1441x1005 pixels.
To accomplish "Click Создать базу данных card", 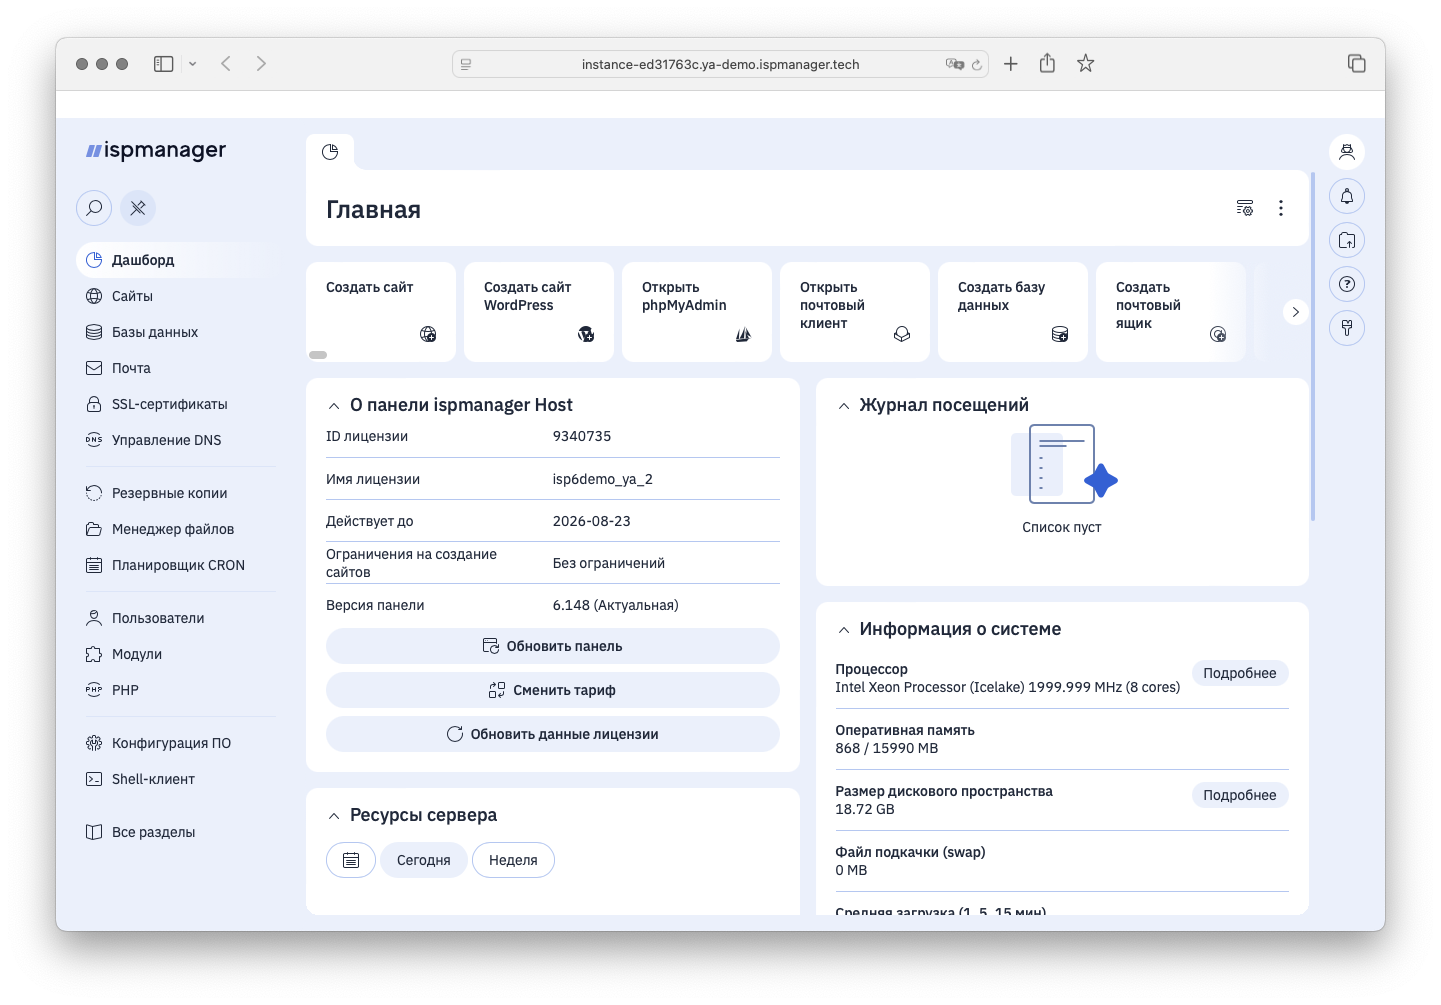I will pyautogui.click(x=1013, y=312).
